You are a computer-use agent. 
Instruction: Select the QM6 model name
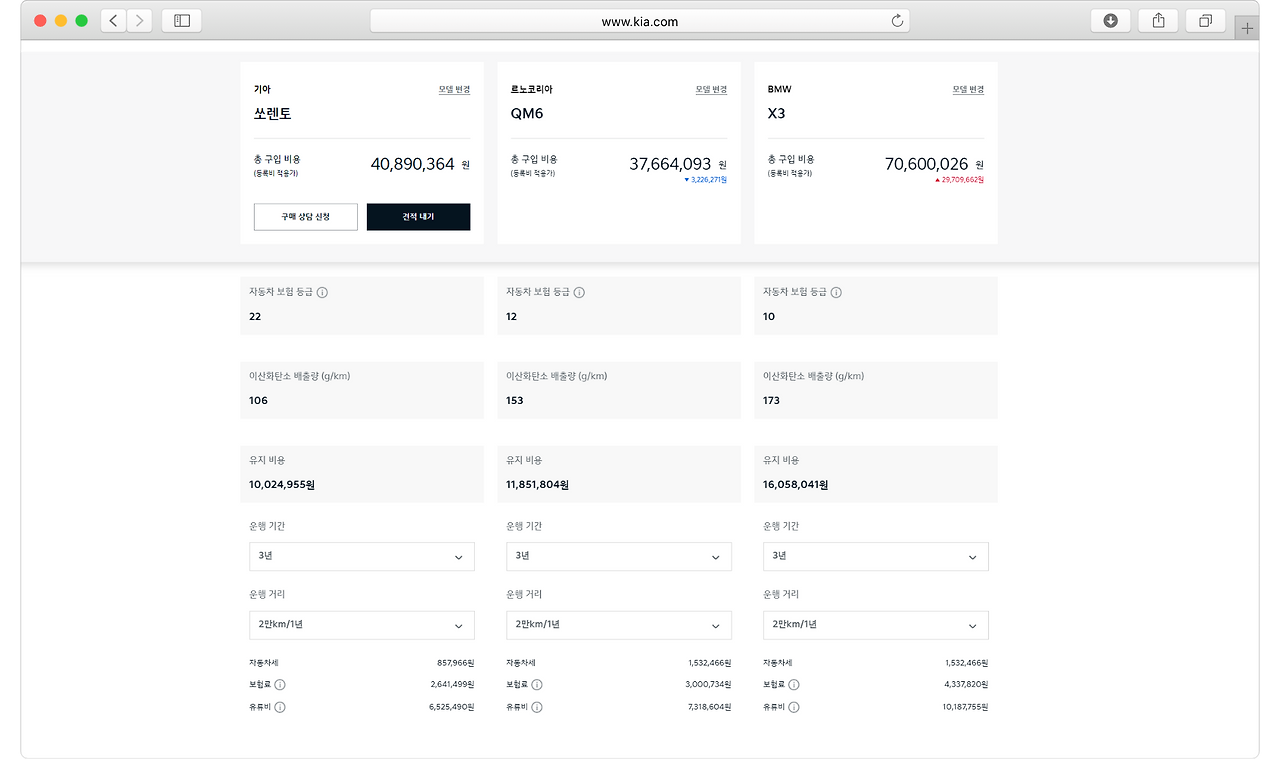527,114
